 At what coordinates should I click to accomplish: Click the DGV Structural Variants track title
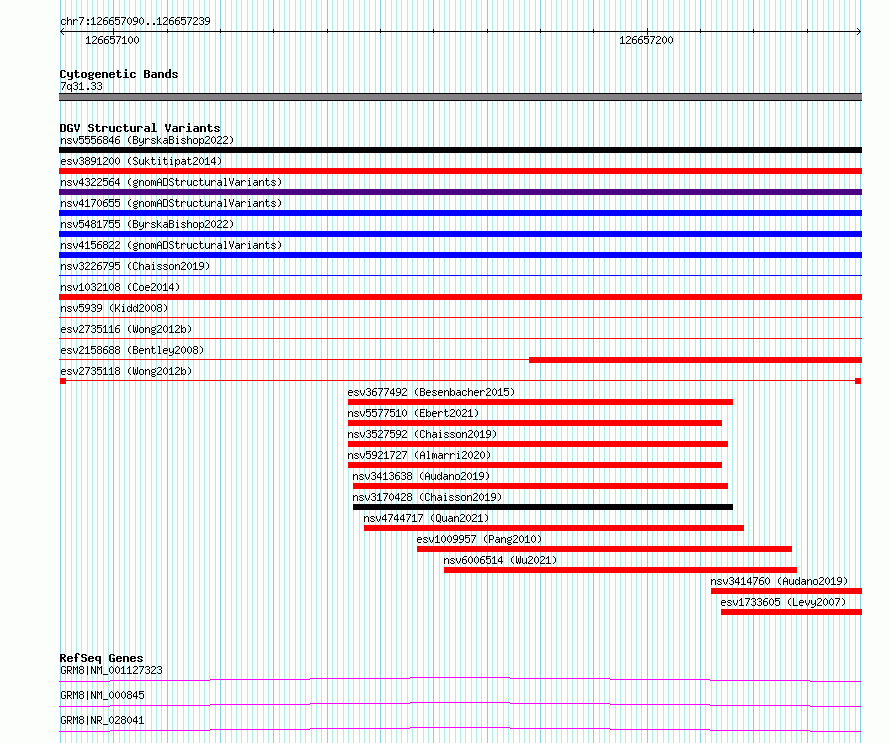point(140,128)
